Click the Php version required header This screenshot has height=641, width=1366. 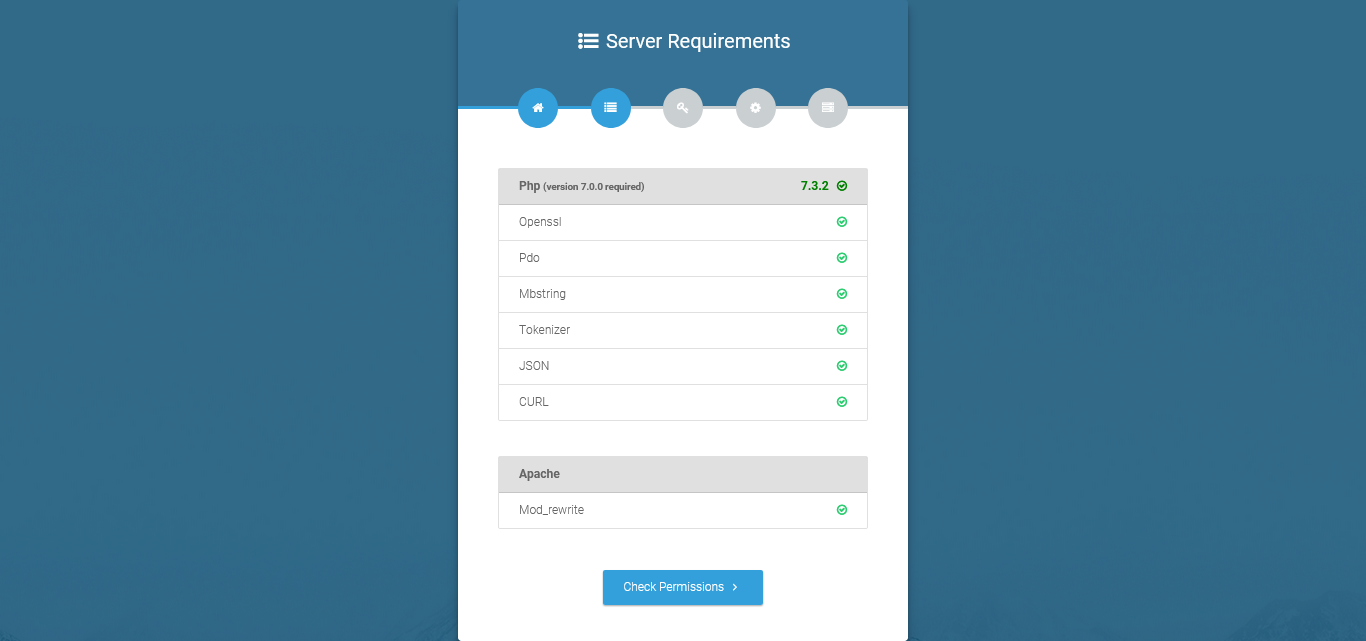[581, 186]
